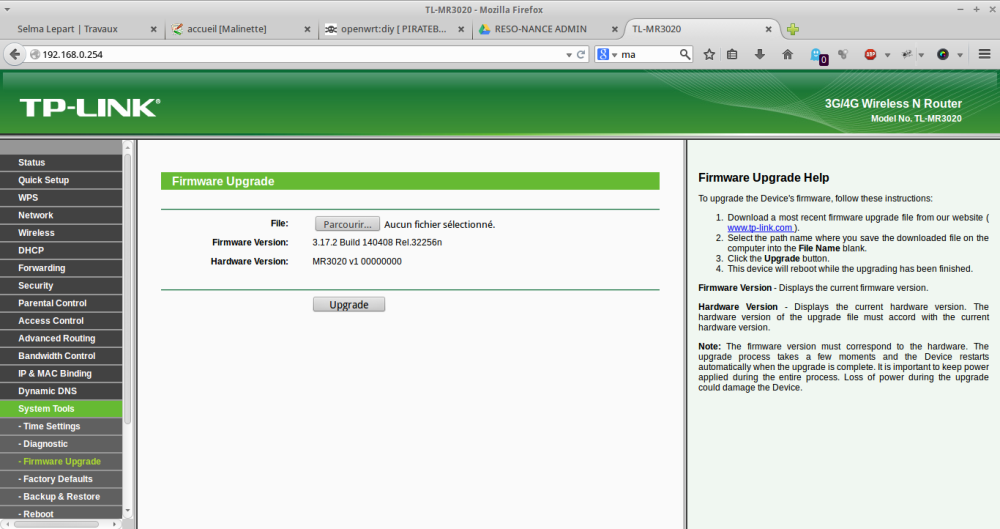The width and height of the screenshot is (1000, 529).
Task: Open Bandwidth Control menu
Action: [61, 355]
